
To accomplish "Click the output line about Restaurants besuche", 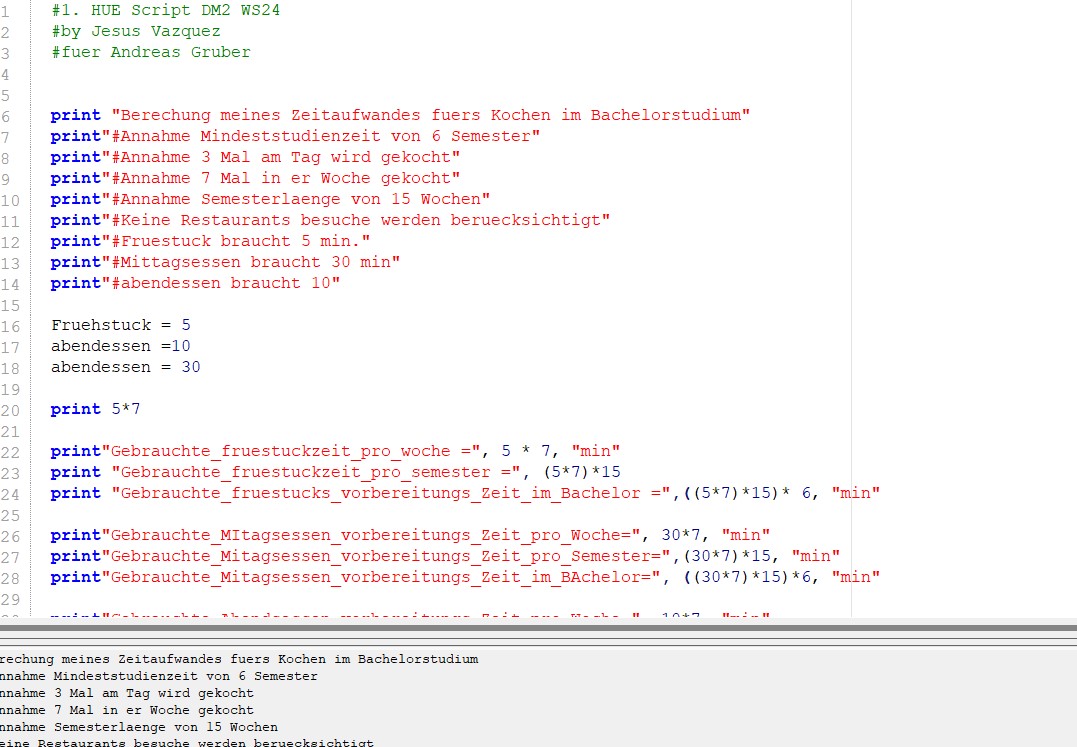I will pyautogui.click(x=180, y=744).
